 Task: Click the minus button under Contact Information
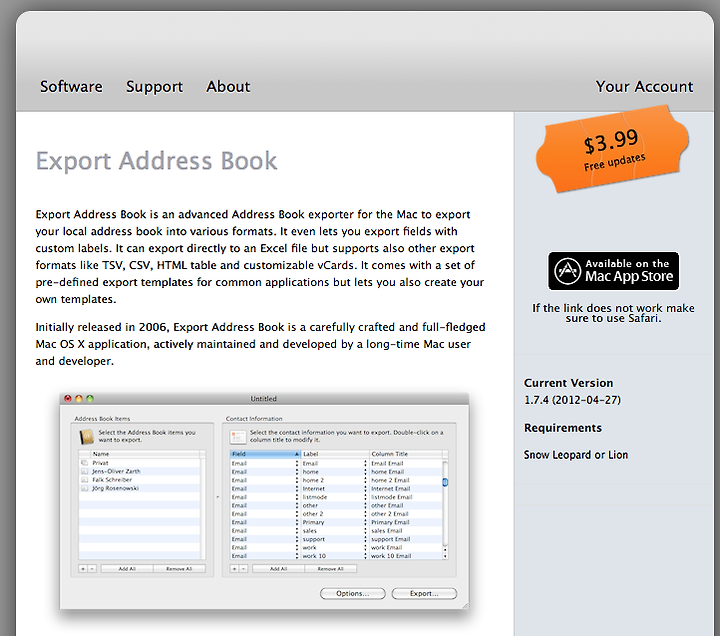(x=243, y=568)
